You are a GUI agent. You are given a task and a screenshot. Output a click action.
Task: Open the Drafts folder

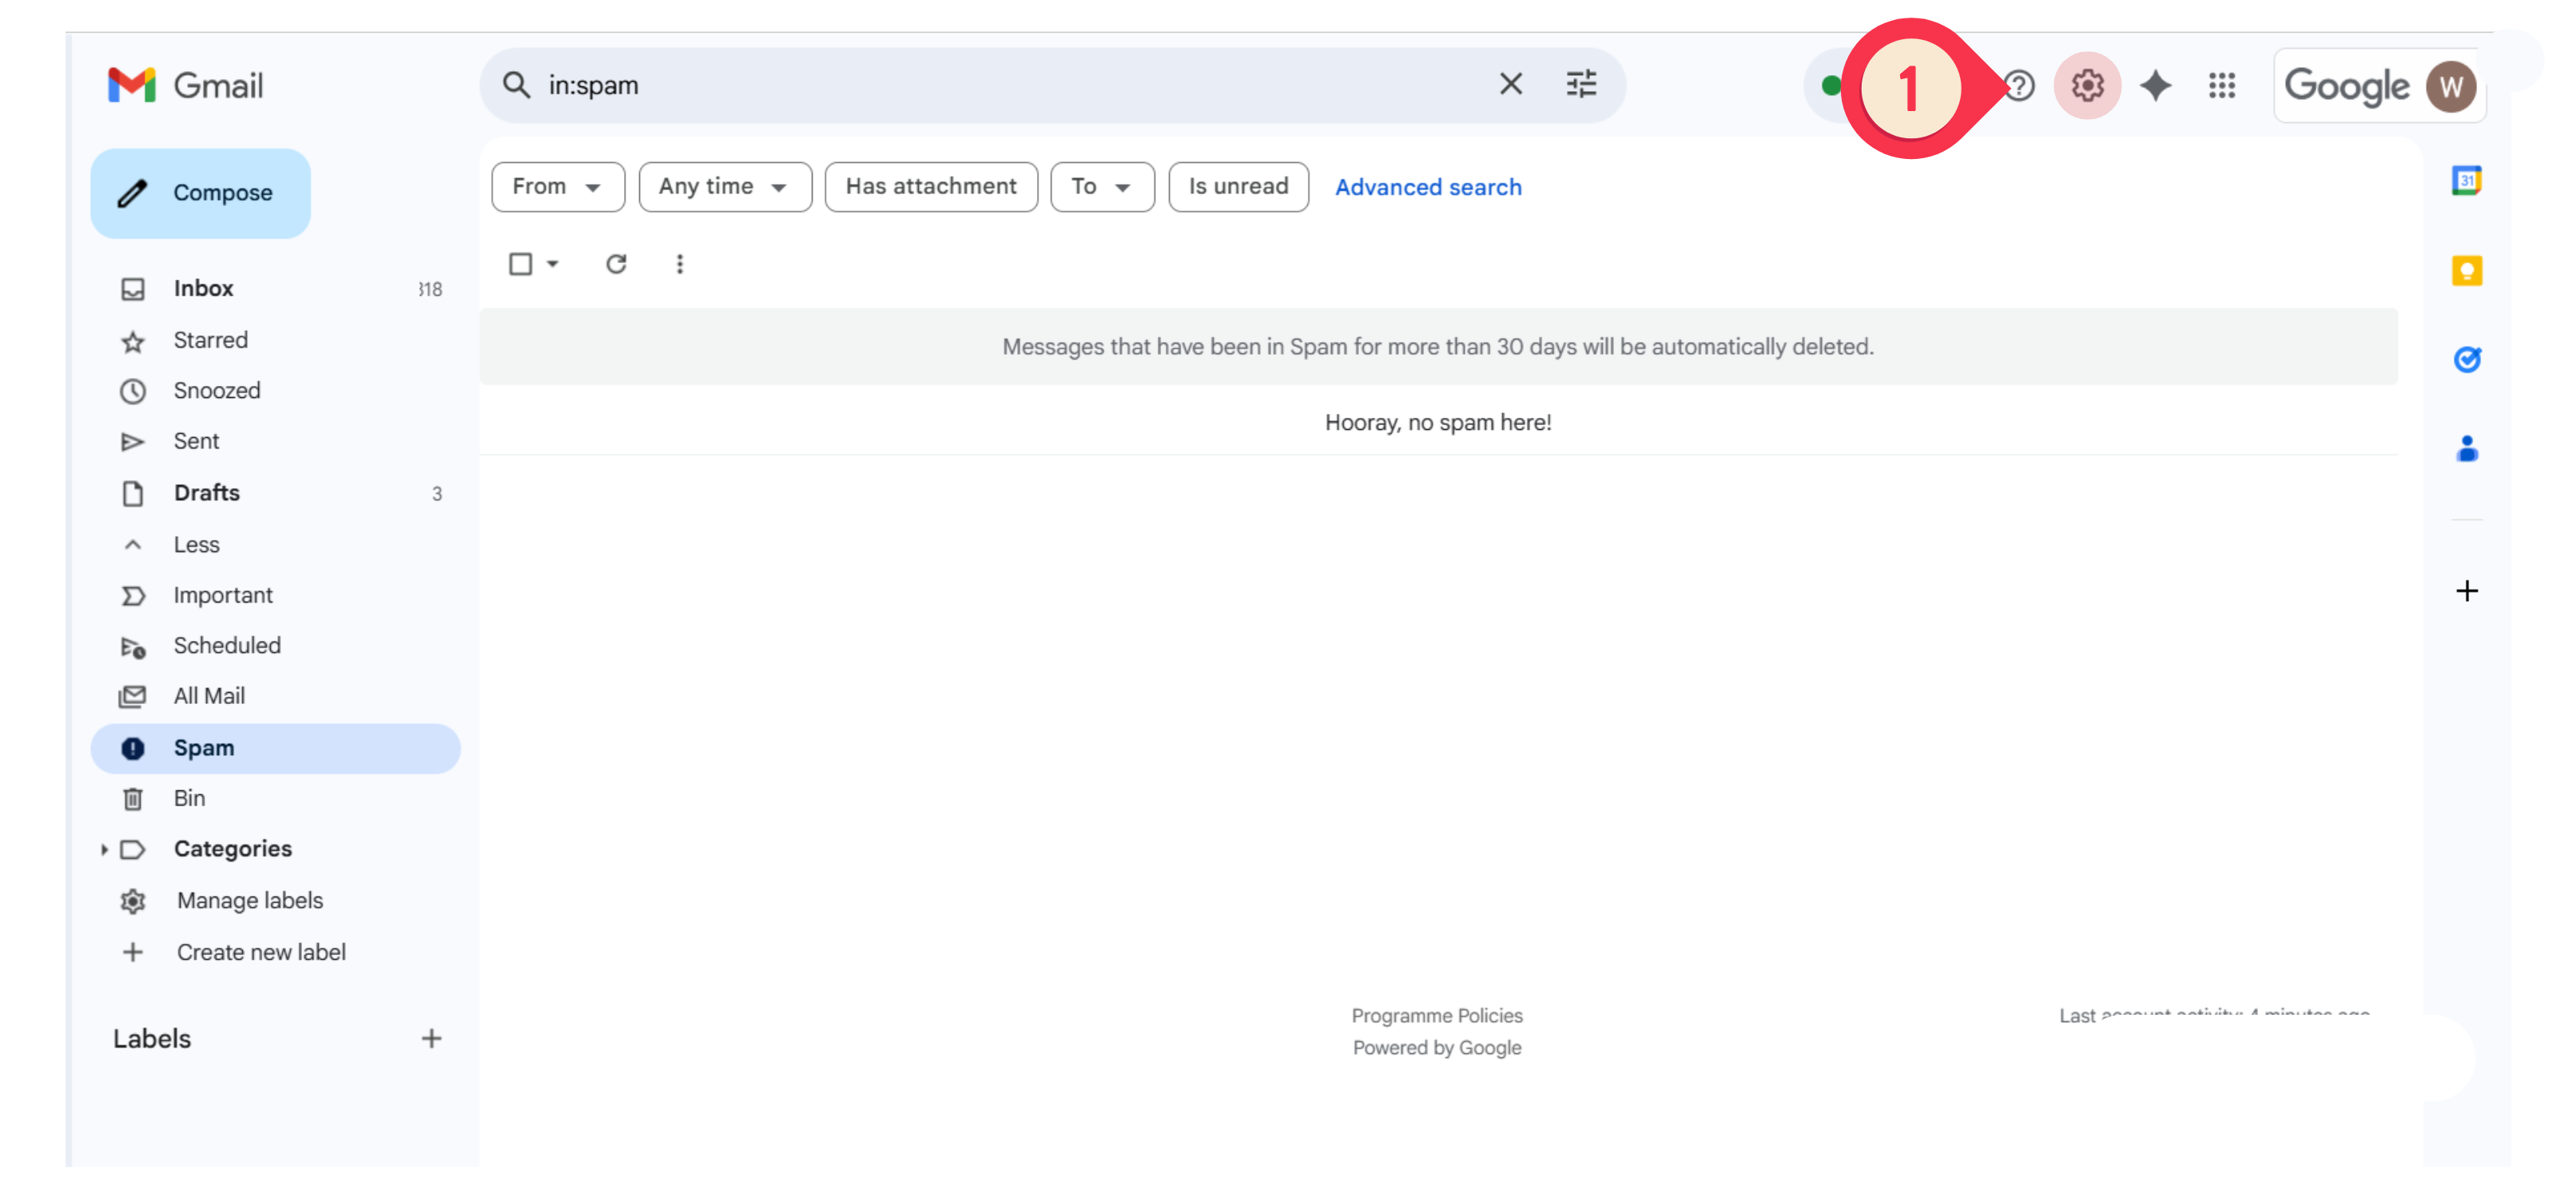tap(275, 493)
